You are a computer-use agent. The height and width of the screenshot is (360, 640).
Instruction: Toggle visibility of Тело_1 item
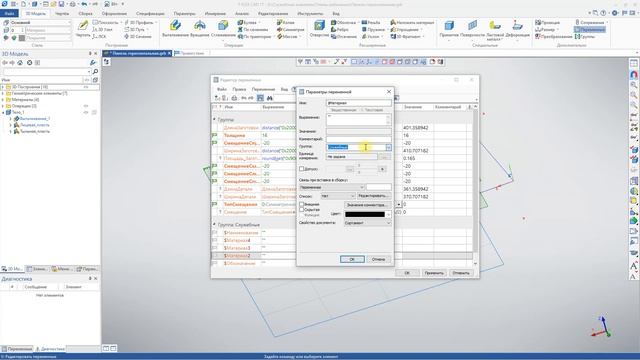(86, 112)
